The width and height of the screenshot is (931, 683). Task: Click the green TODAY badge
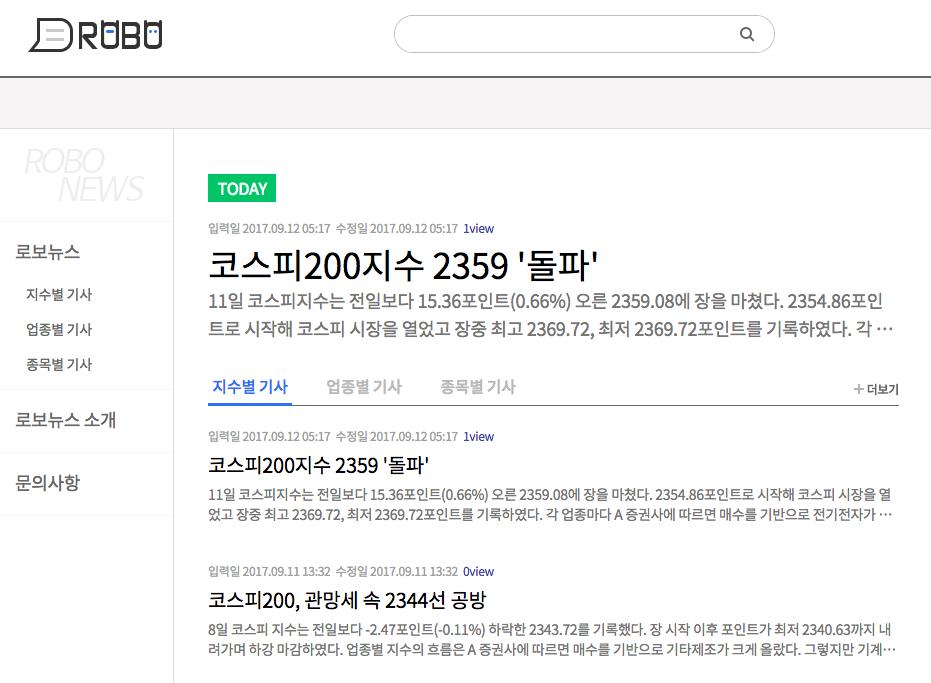(x=242, y=188)
